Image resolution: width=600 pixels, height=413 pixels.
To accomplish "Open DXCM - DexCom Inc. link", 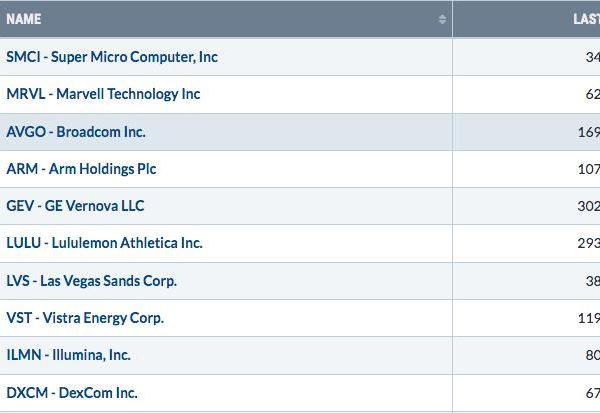I will pyautogui.click(x=72, y=393).
